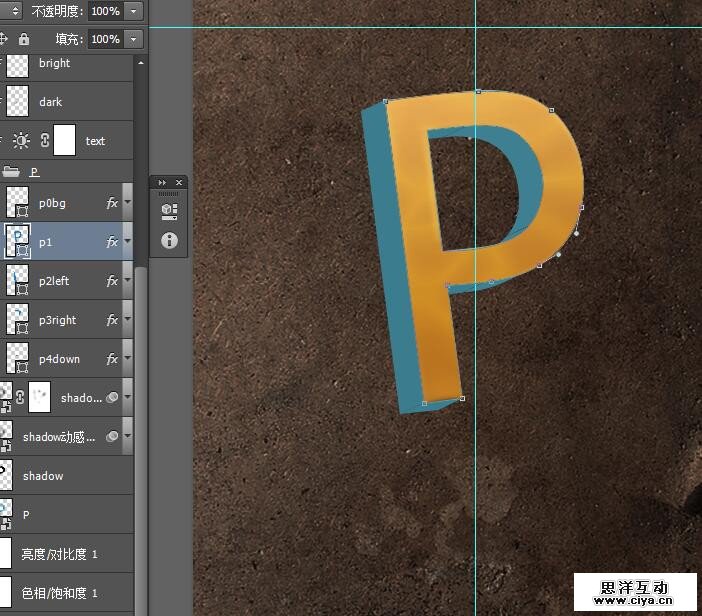
Task: Click the opacity value field showing 100%
Action: coord(105,11)
